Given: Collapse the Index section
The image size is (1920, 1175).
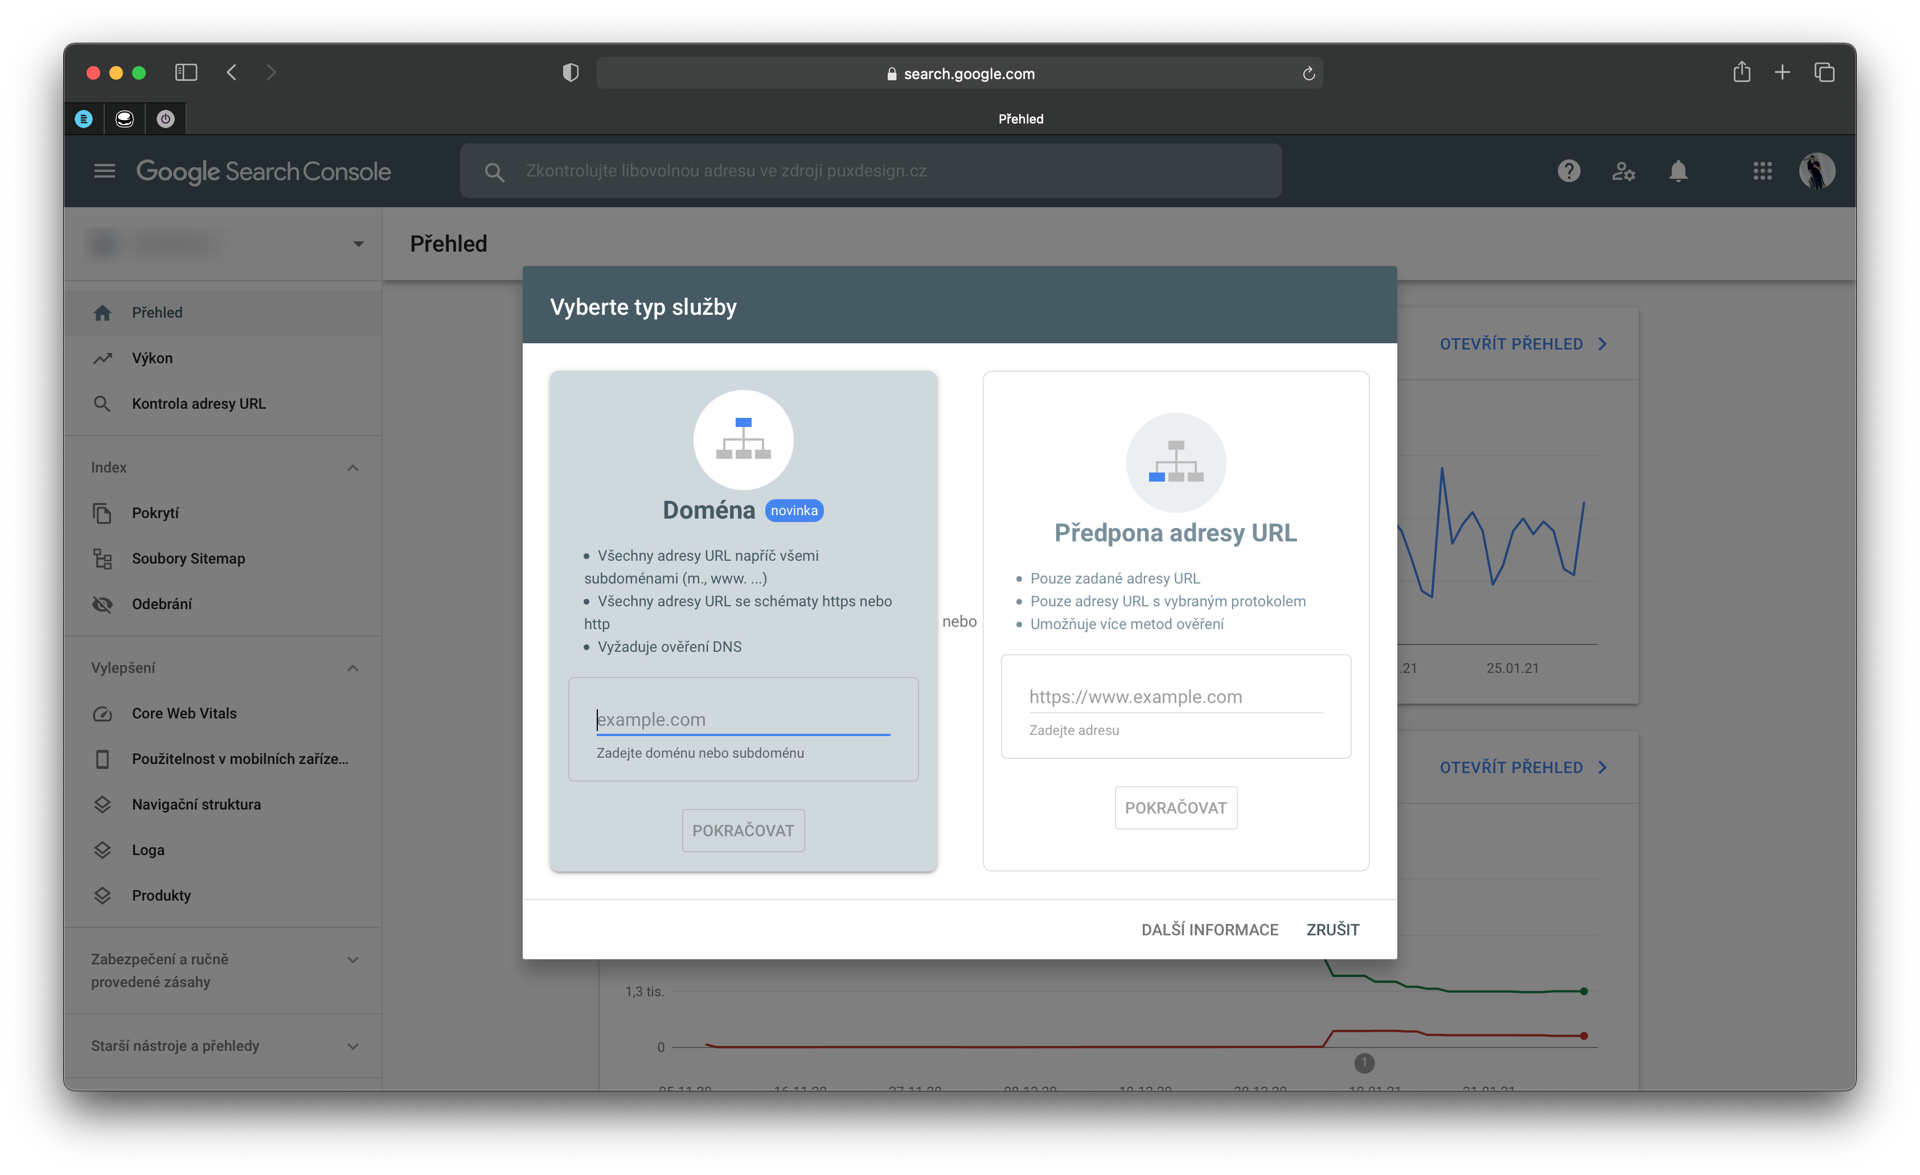Looking at the screenshot, I should [x=352, y=467].
